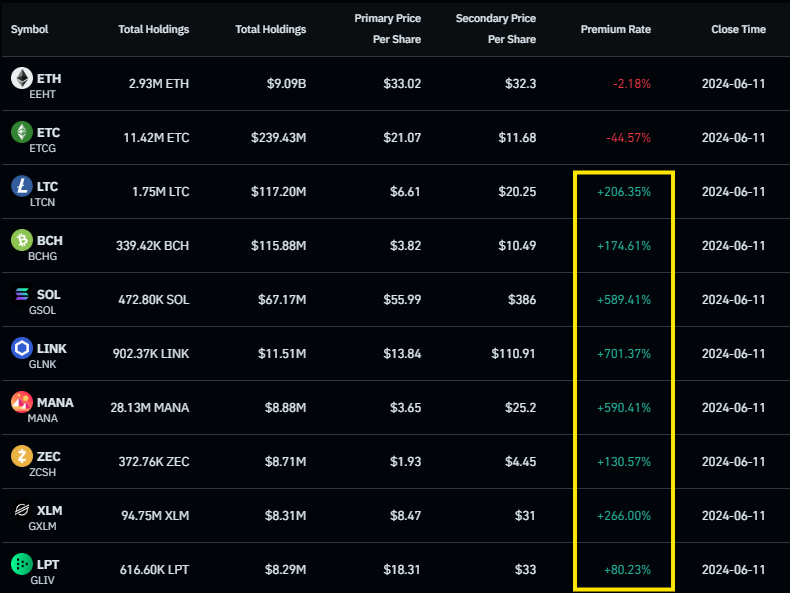The image size is (790, 593).
Task: Click the Ethereum ETH coin icon
Action: [22, 78]
